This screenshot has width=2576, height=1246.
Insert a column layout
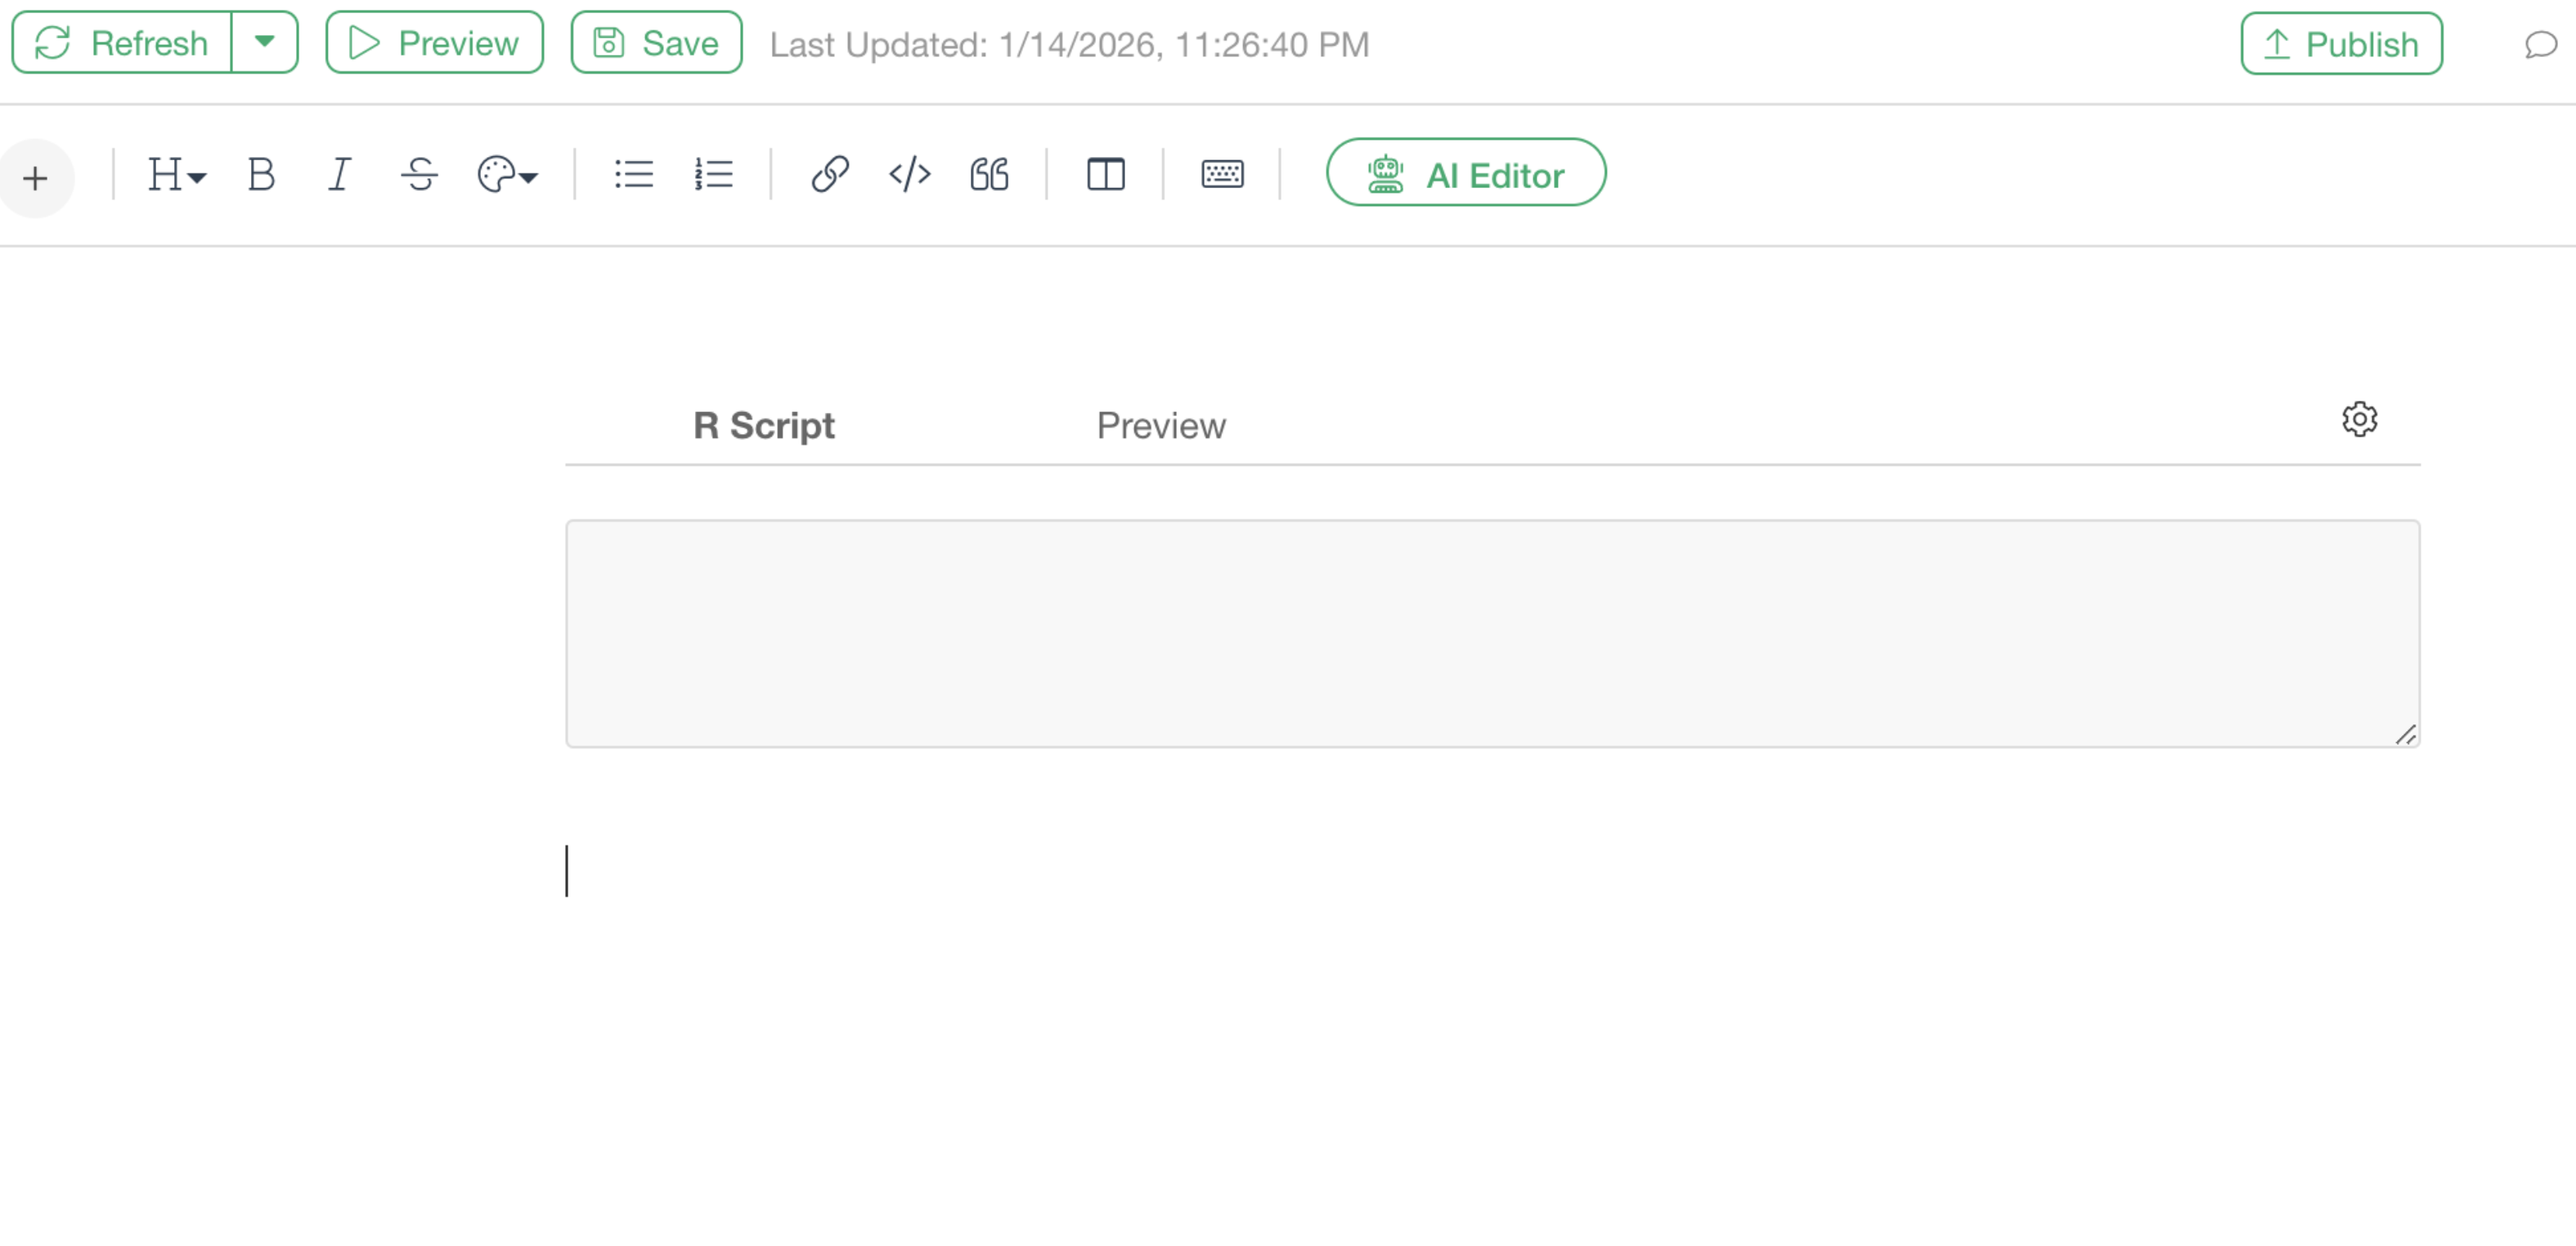click(1105, 175)
